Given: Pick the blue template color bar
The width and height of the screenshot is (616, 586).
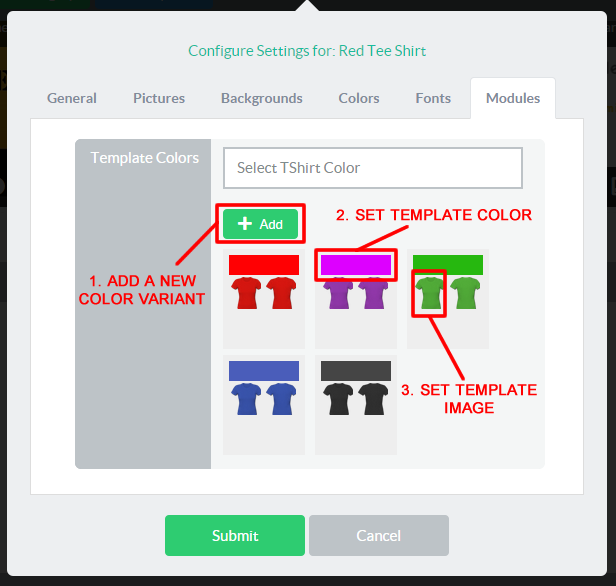Looking at the screenshot, I should point(264,371).
